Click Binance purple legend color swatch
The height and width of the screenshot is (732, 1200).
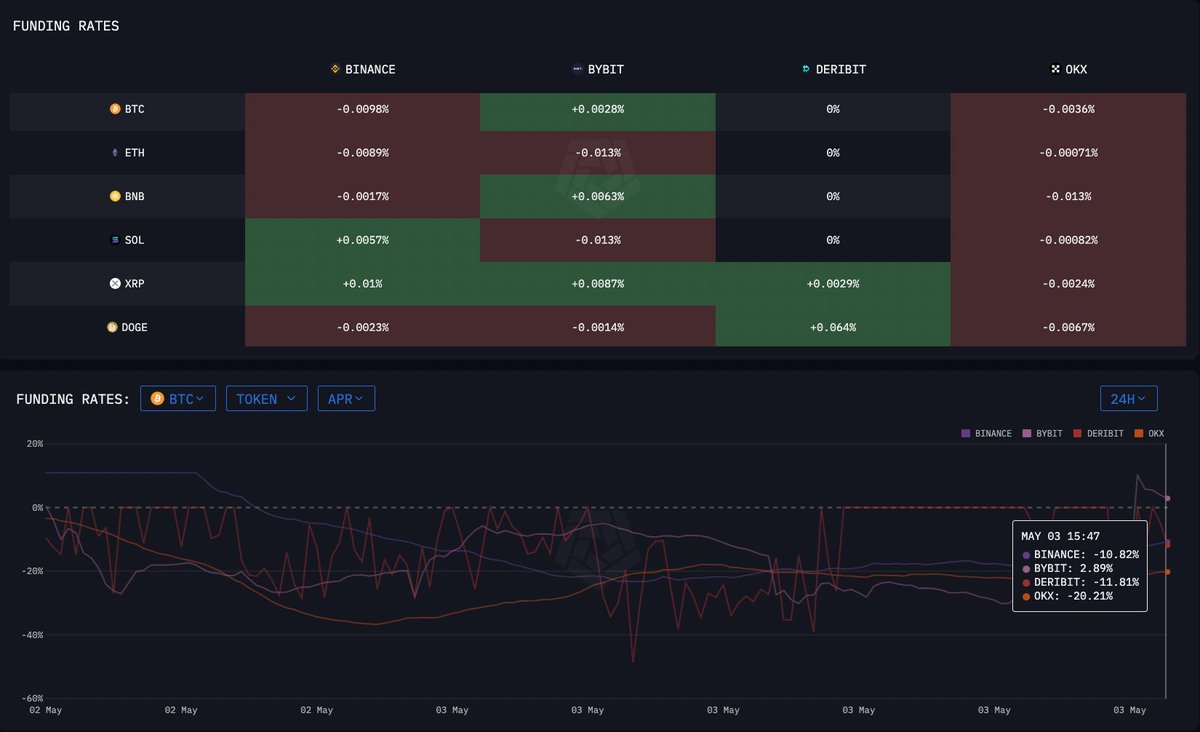(966, 434)
